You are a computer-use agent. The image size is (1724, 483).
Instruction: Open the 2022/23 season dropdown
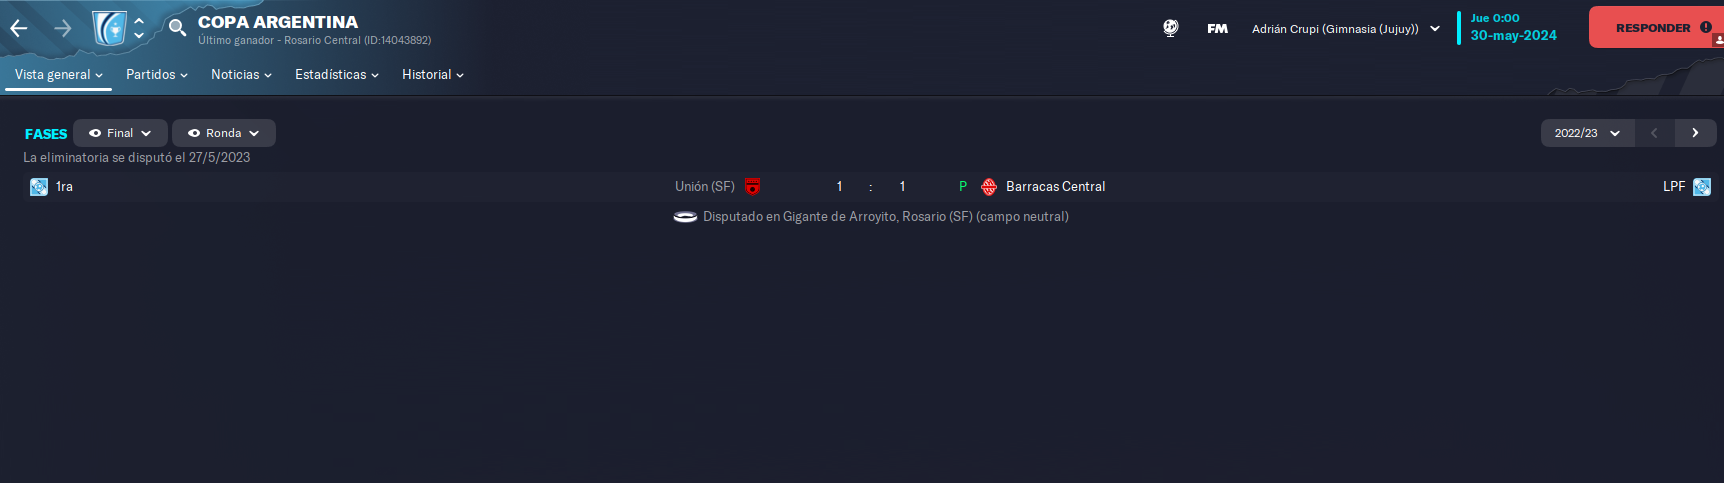[x=1587, y=133]
